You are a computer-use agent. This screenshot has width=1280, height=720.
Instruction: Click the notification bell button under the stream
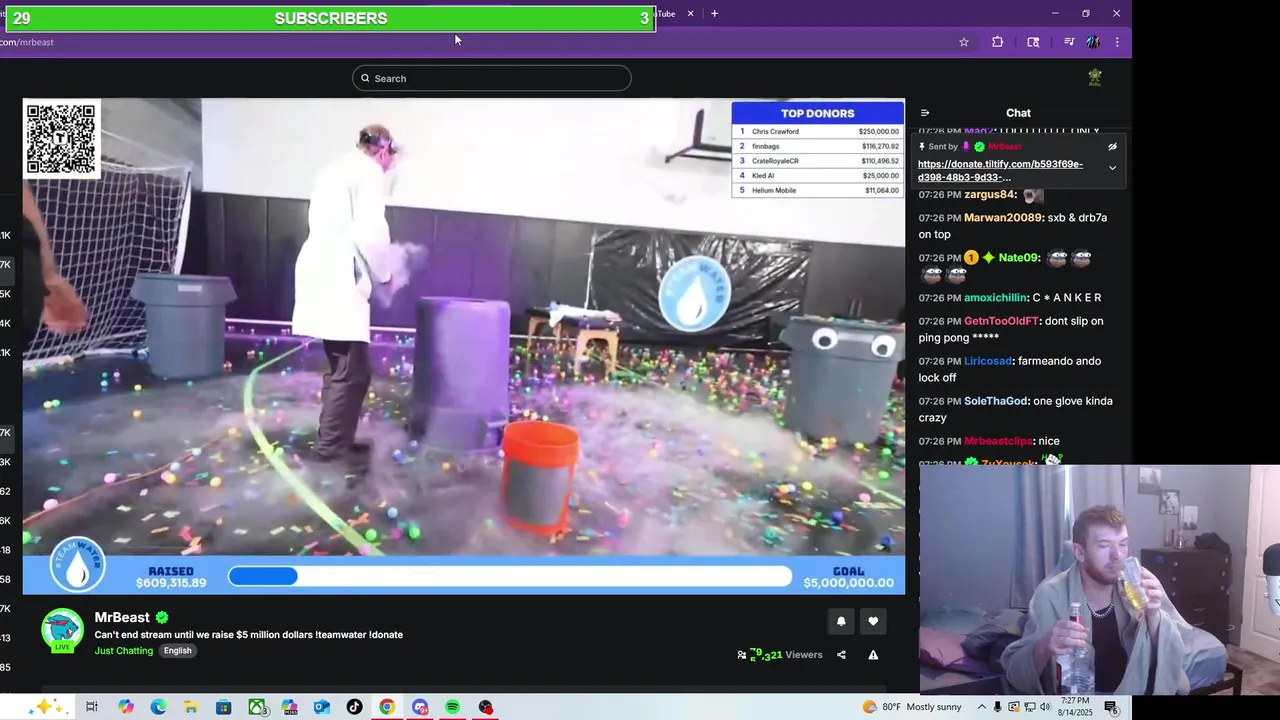coord(841,621)
